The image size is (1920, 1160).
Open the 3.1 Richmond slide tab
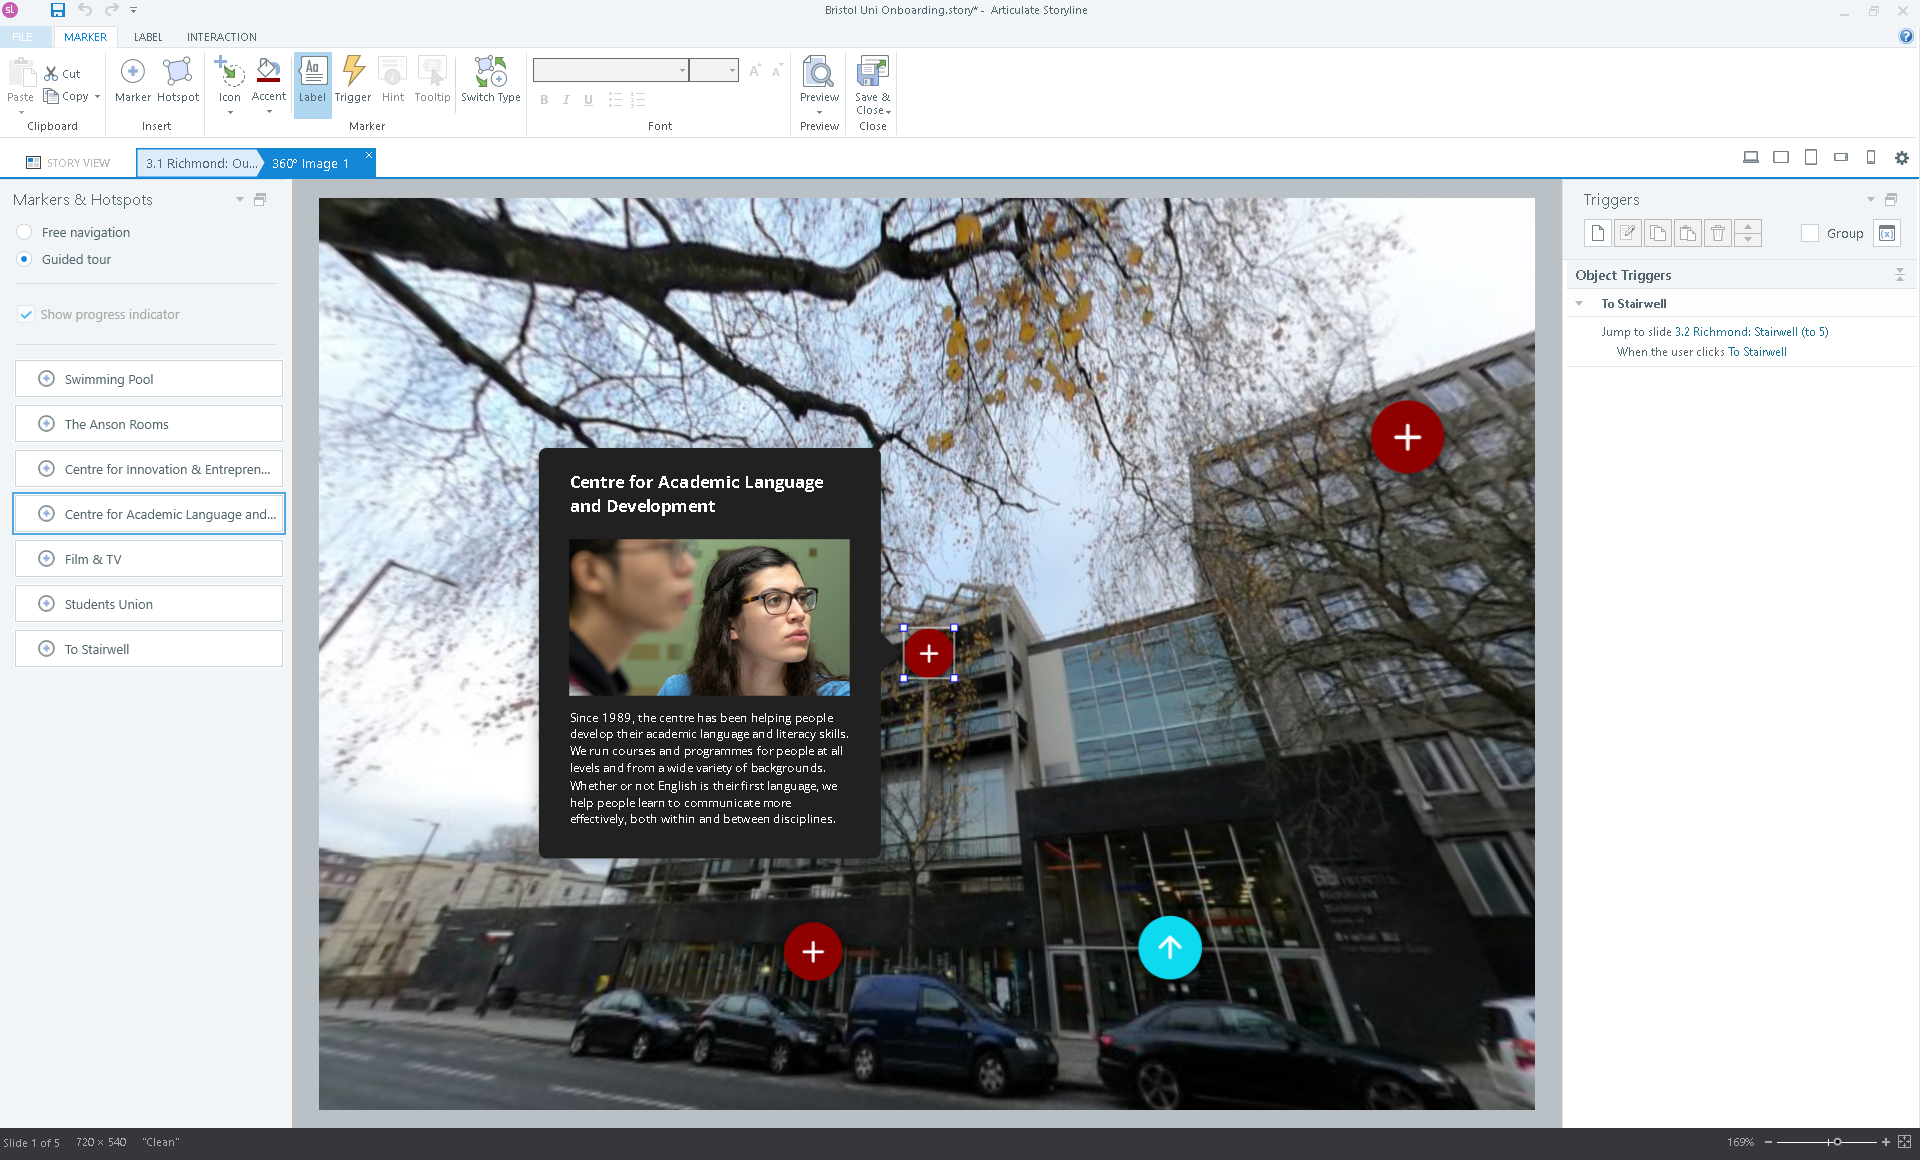point(200,163)
